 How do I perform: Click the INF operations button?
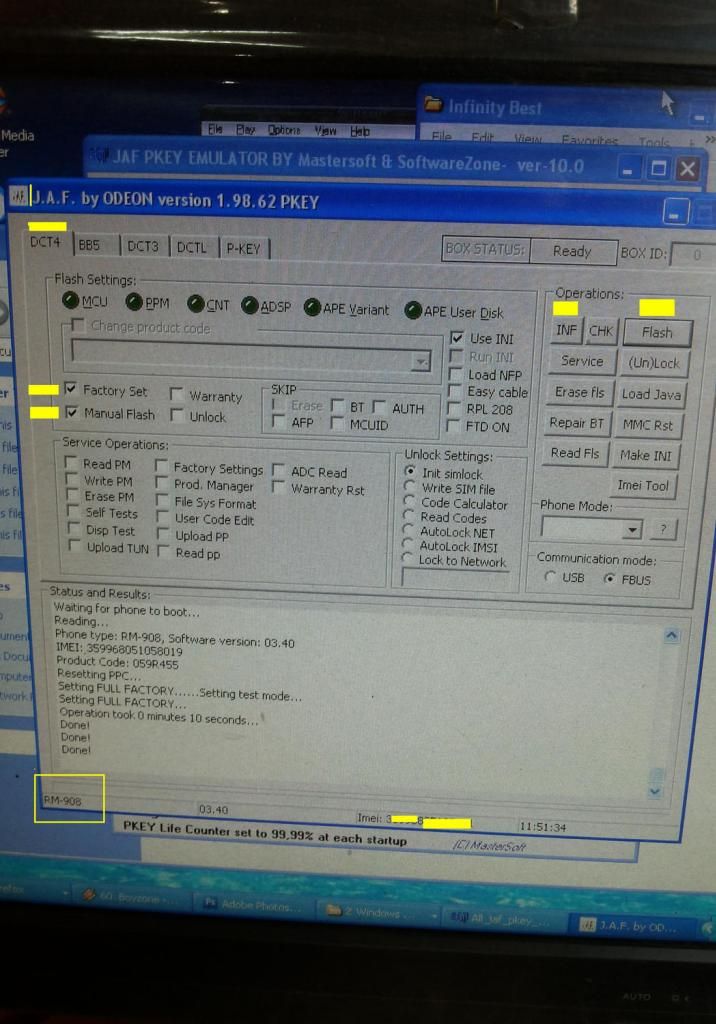click(566, 330)
